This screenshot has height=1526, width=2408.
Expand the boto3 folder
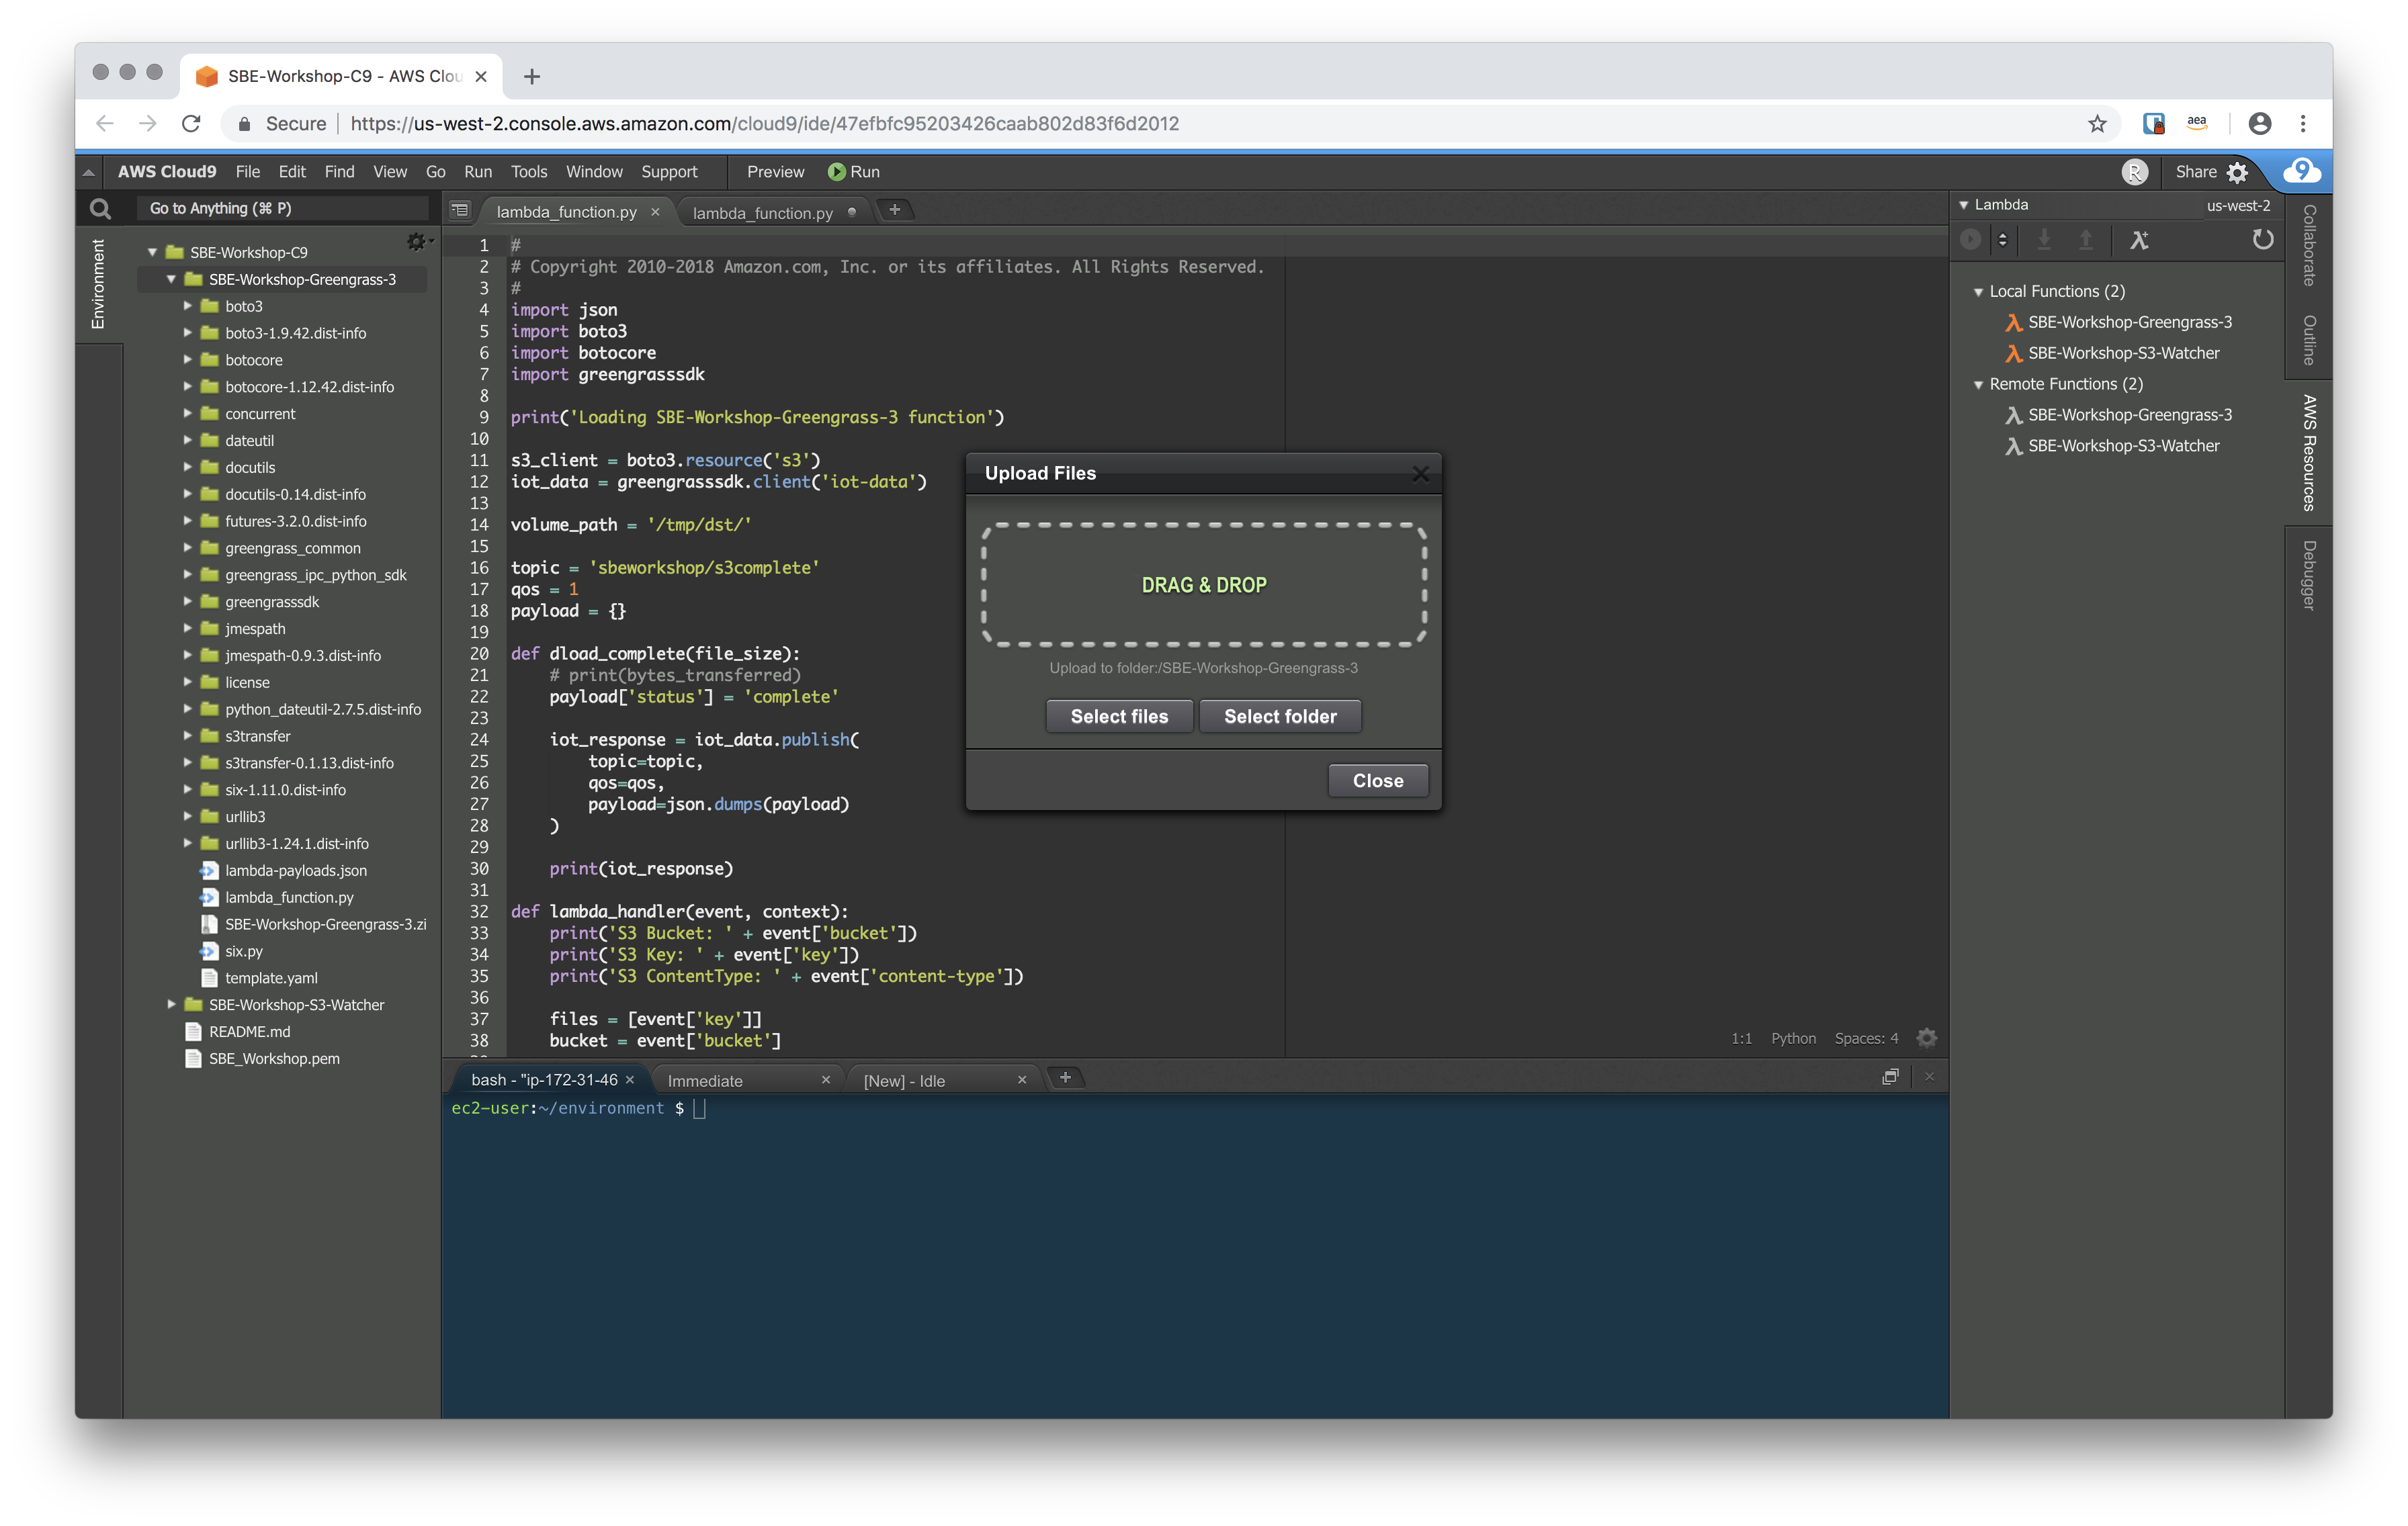pyautogui.click(x=187, y=306)
